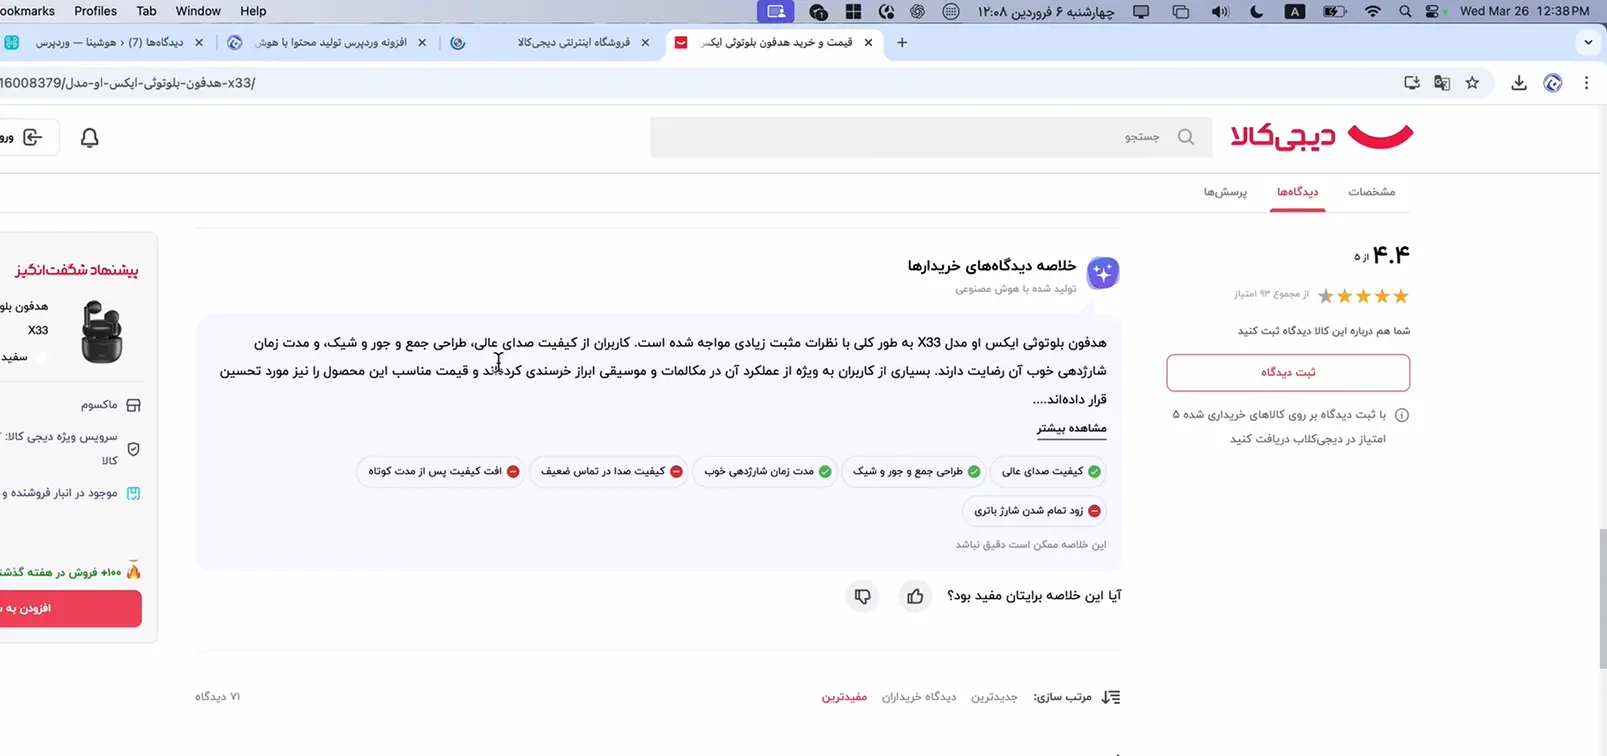Open macOS Spotlight search icon

click(1405, 11)
